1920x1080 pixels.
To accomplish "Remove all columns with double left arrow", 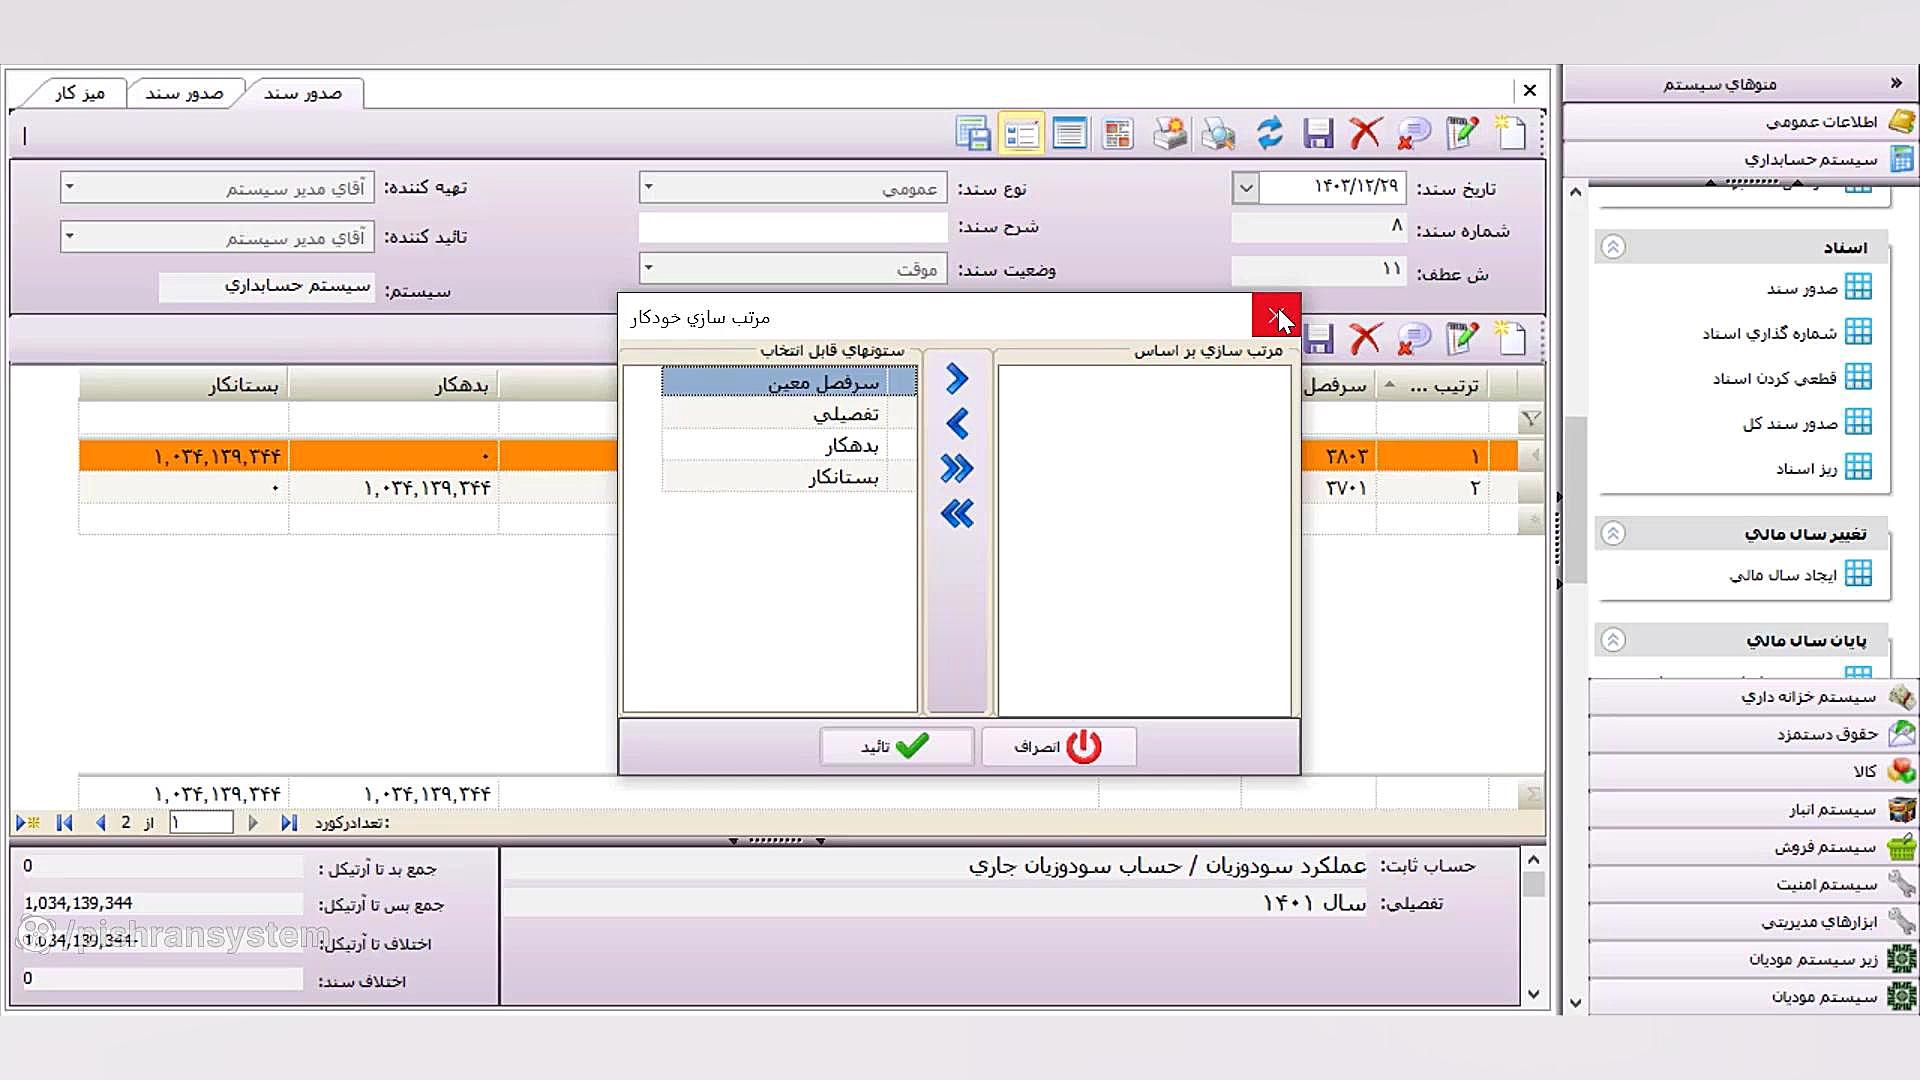I will (x=957, y=514).
